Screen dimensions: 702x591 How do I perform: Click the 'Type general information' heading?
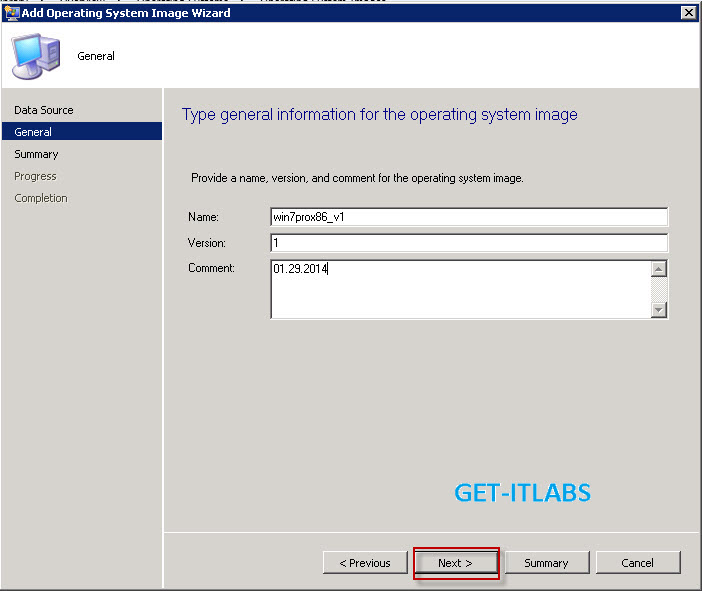pyautogui.click(x=380, y=115)
